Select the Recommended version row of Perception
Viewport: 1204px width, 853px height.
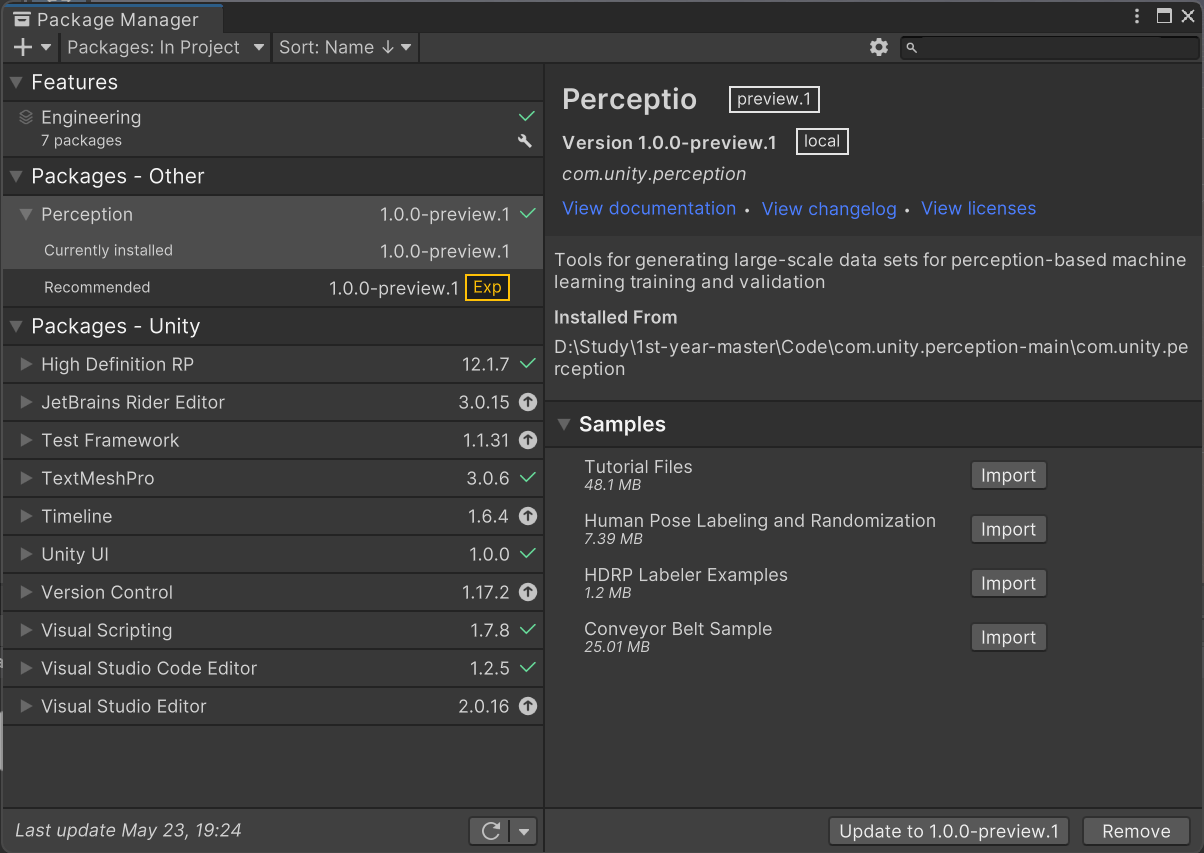[x=250, y=288]
